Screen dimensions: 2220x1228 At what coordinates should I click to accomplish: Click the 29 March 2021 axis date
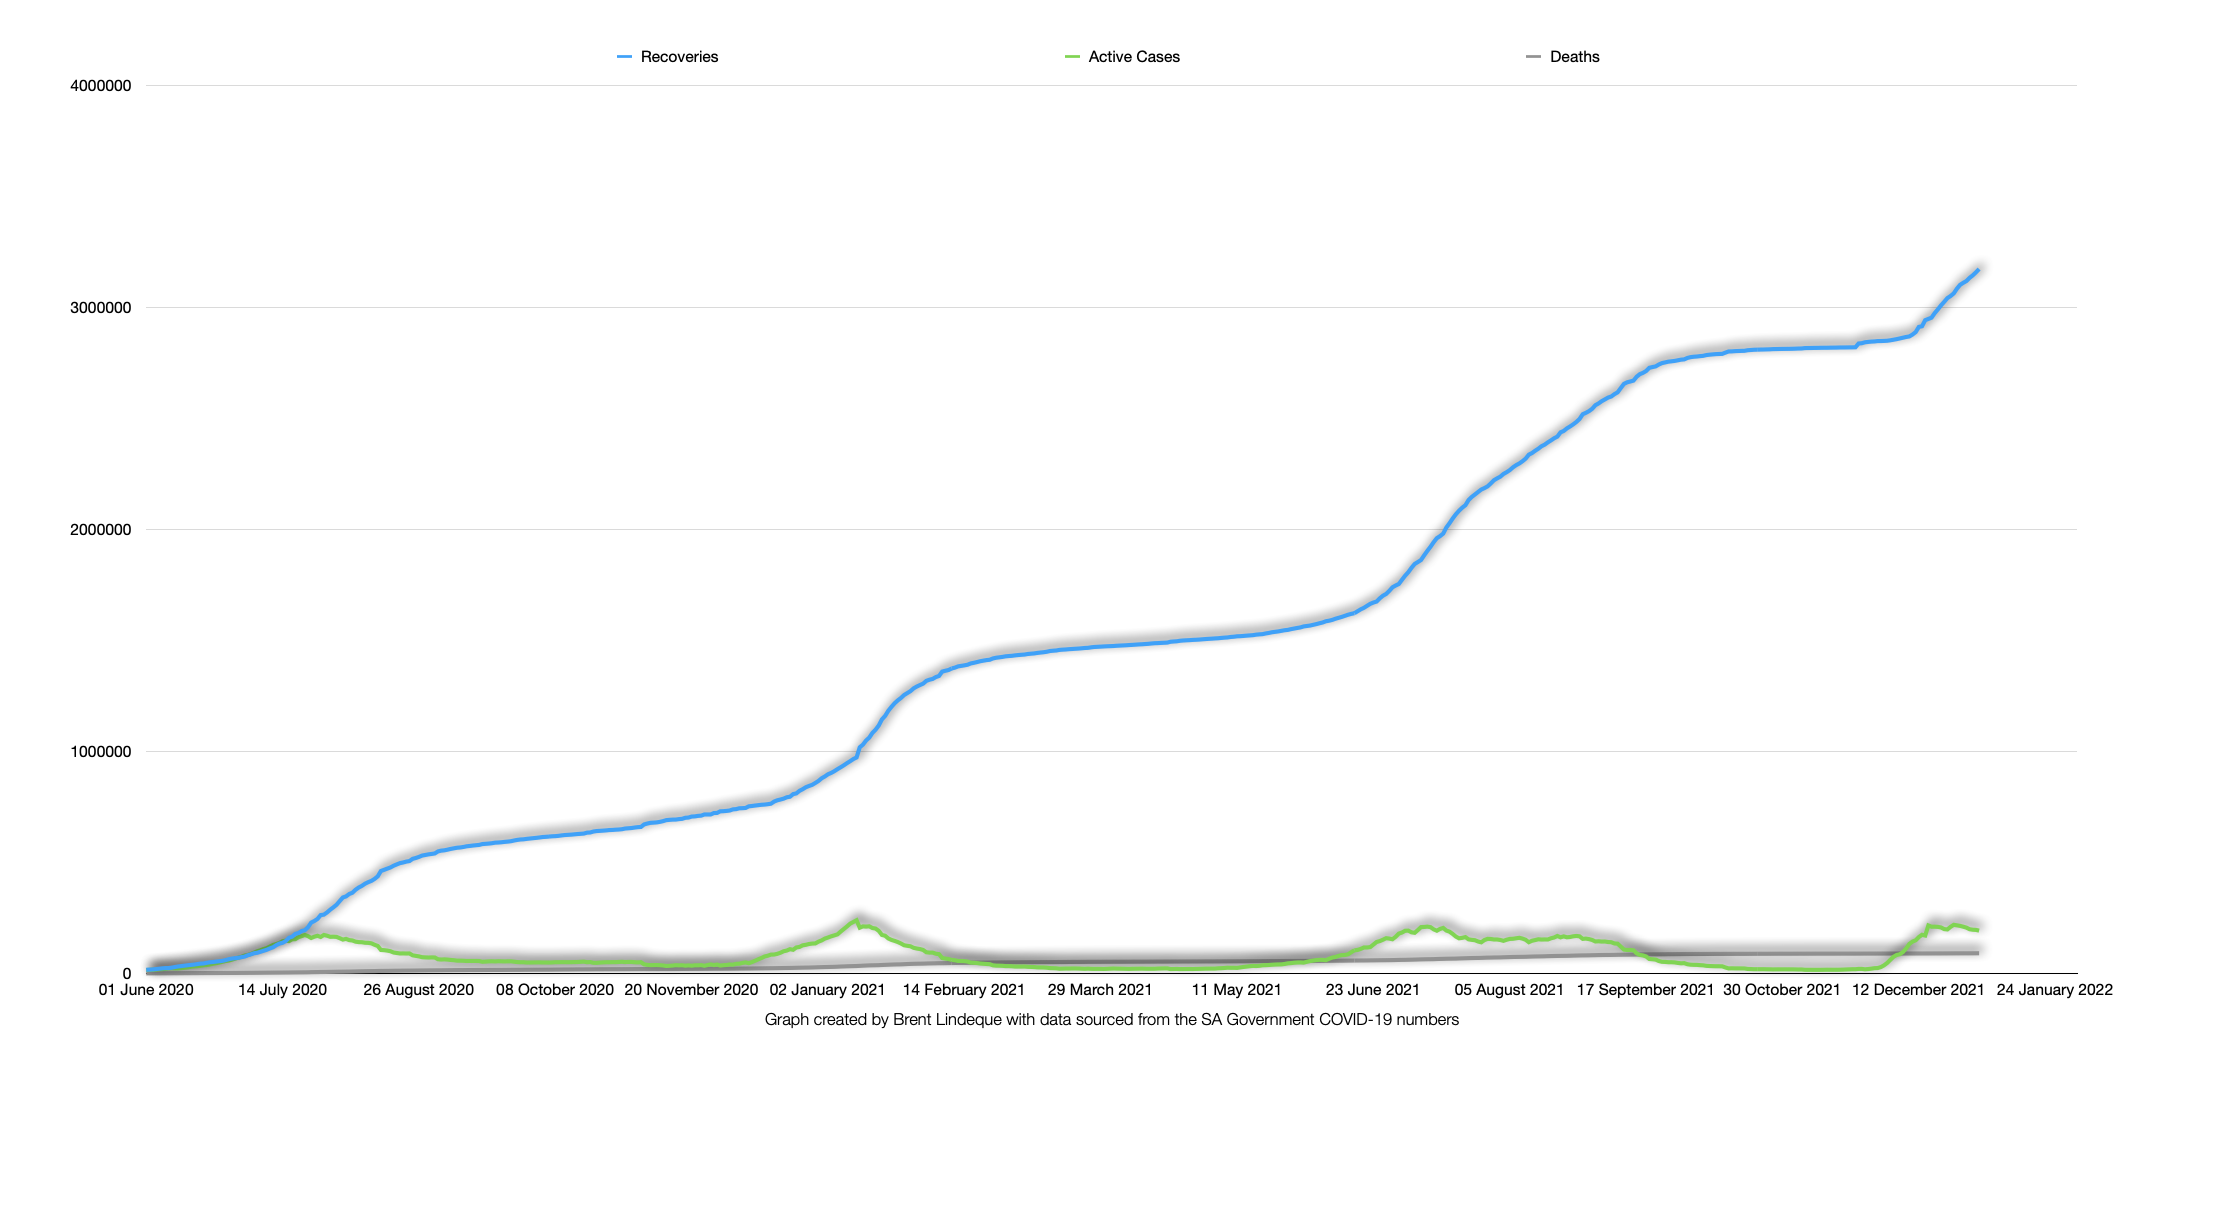[1099, 990]
